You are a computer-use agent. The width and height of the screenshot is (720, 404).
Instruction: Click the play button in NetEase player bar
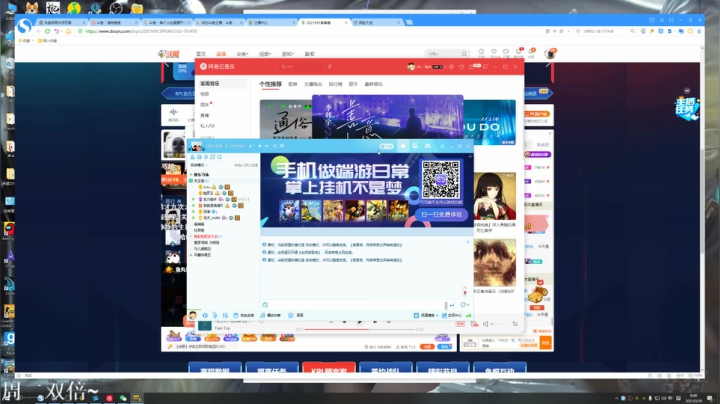(360, 322)
